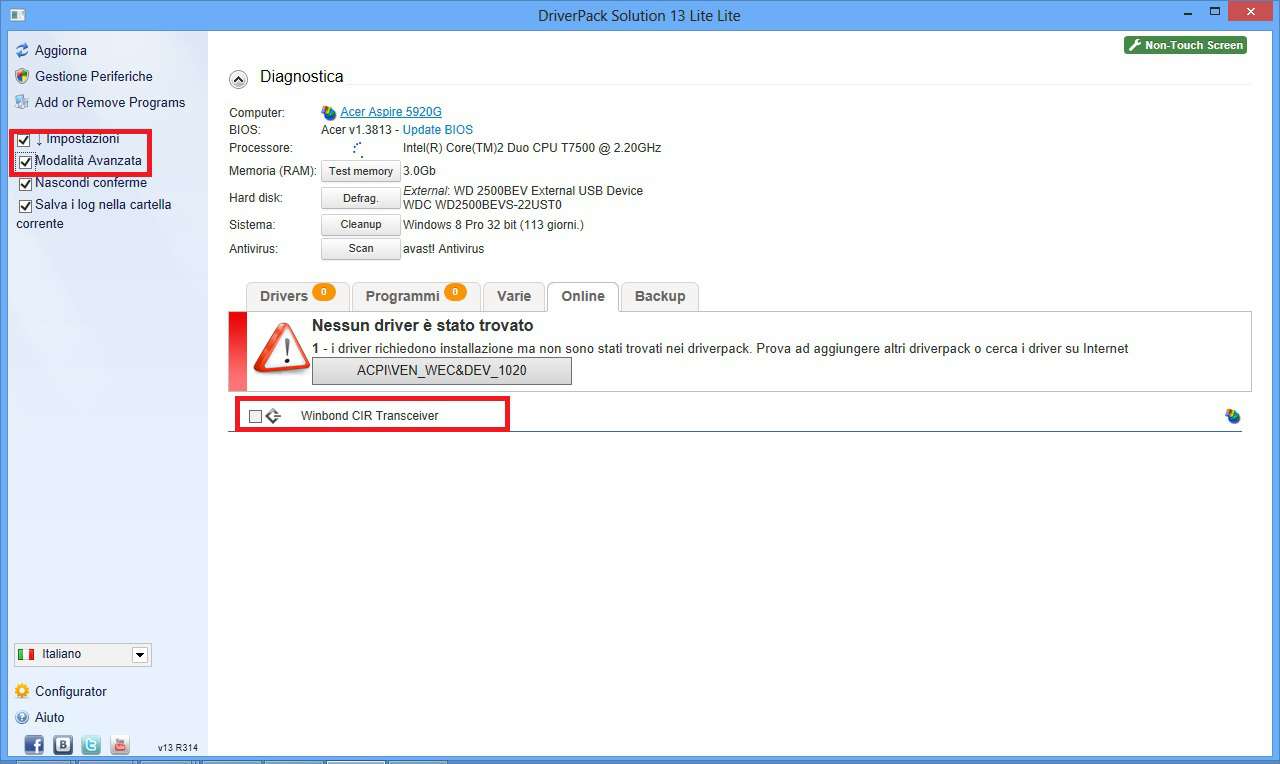Follow the Update BIOS link

438,130
